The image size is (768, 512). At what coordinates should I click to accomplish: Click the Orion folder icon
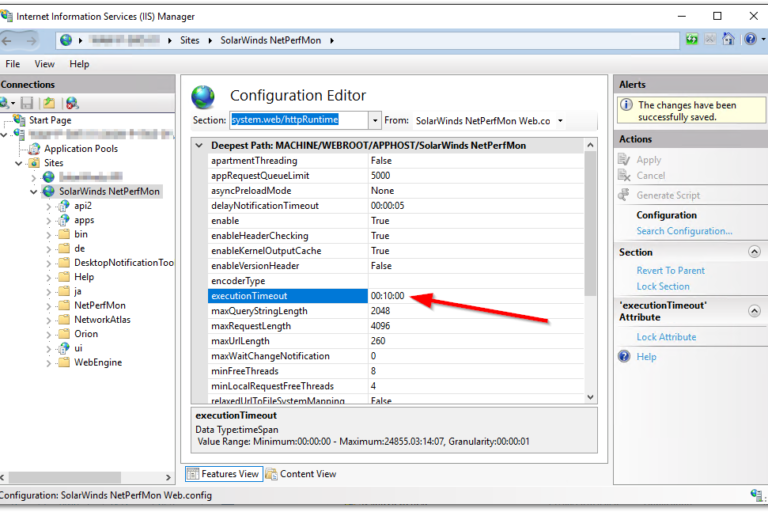click(x=64, y=334)
